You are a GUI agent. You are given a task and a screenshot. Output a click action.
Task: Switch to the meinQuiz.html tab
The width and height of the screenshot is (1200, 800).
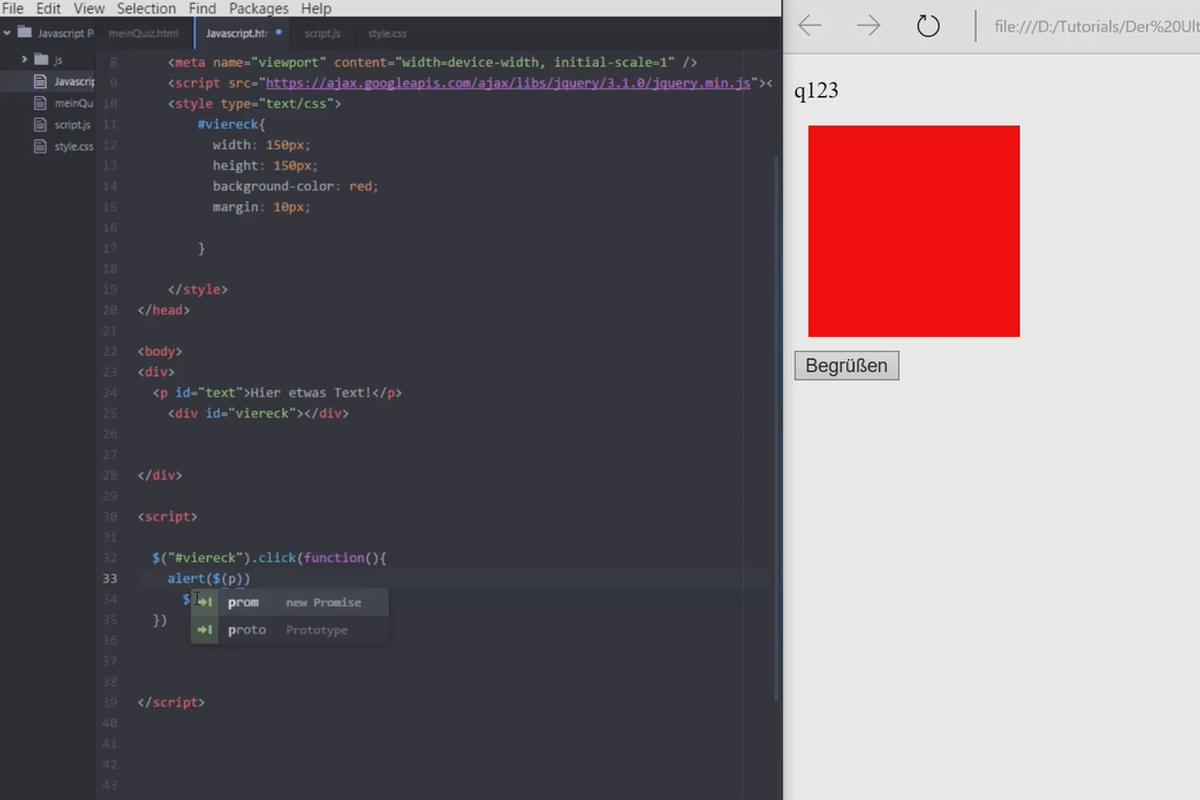144,33
